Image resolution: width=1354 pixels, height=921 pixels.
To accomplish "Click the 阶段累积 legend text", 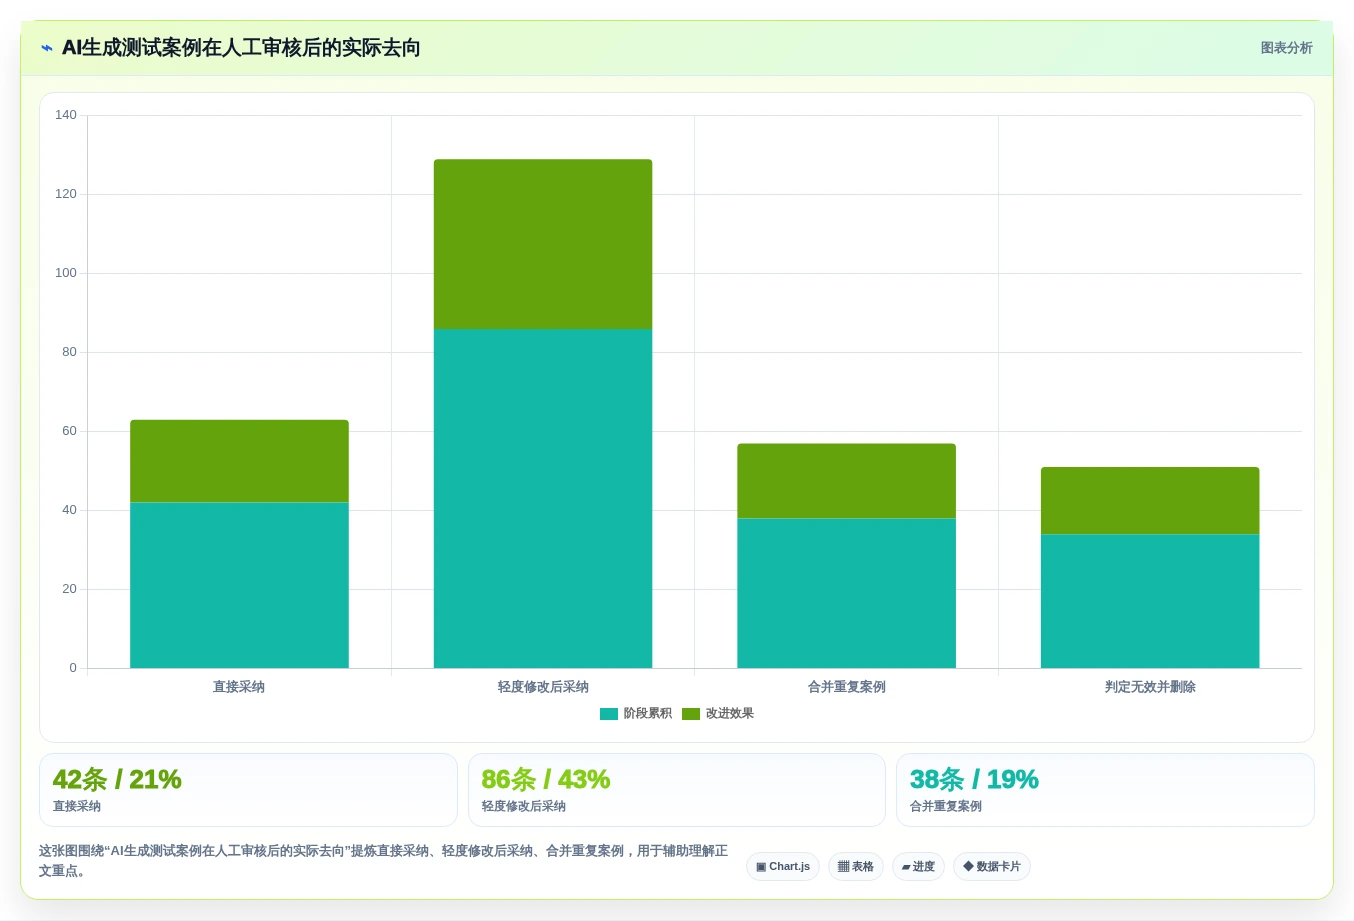I will click(x=648, y=714).
